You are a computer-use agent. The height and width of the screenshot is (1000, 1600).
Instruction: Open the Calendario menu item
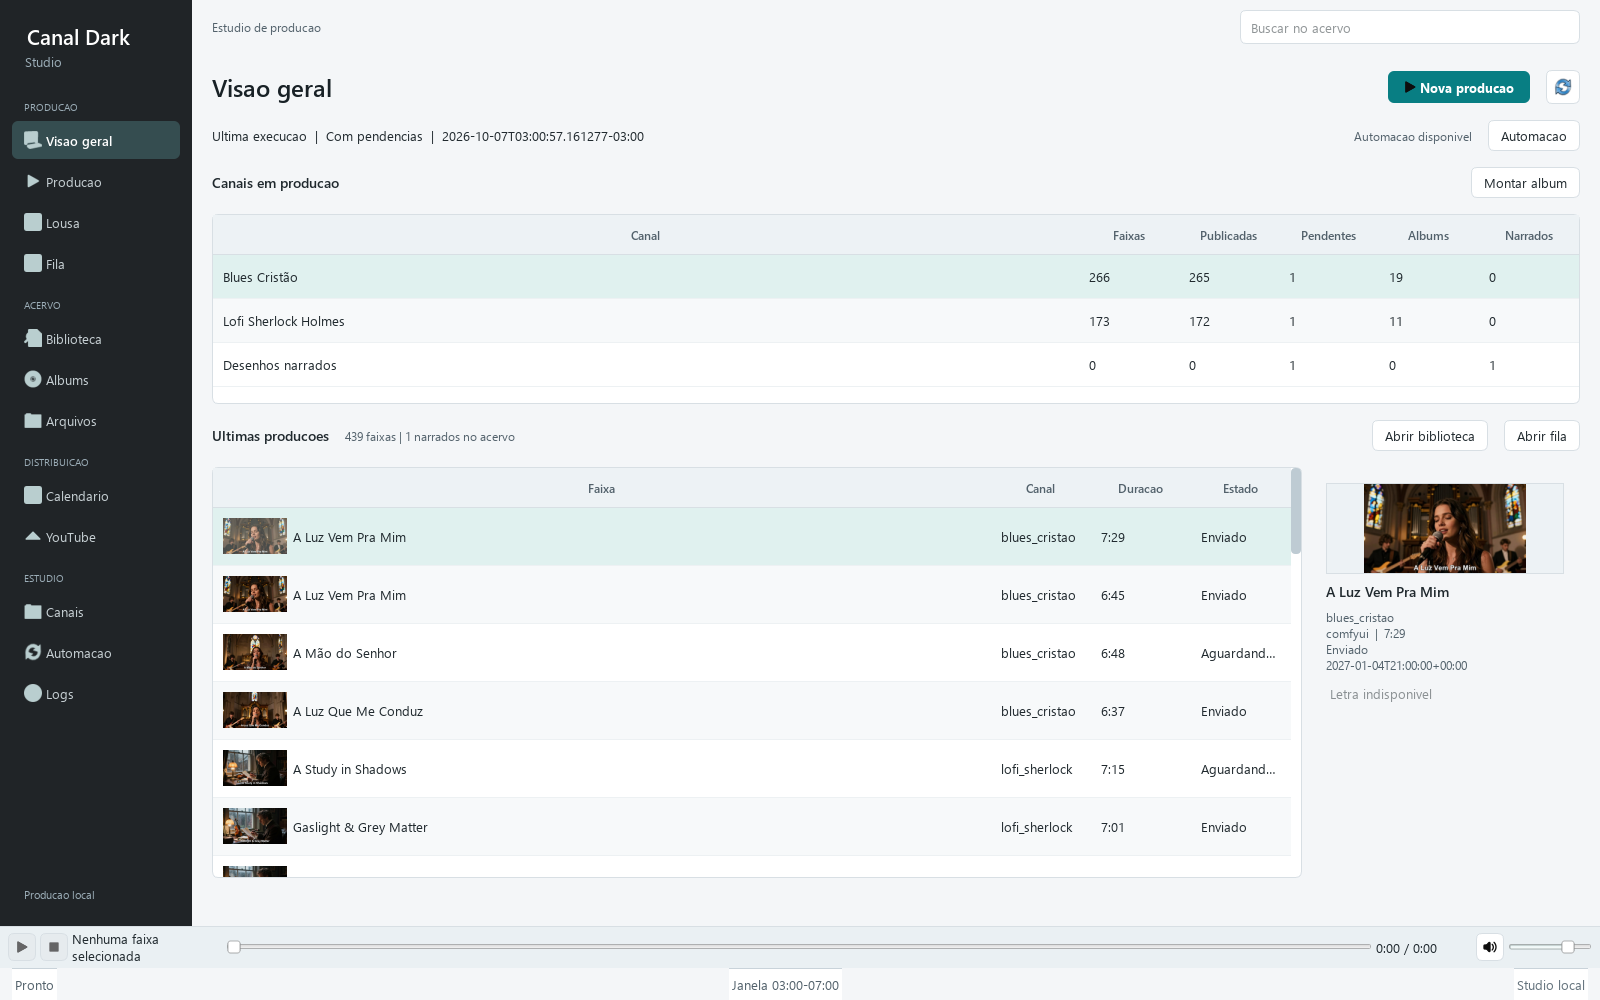(96, 496)
